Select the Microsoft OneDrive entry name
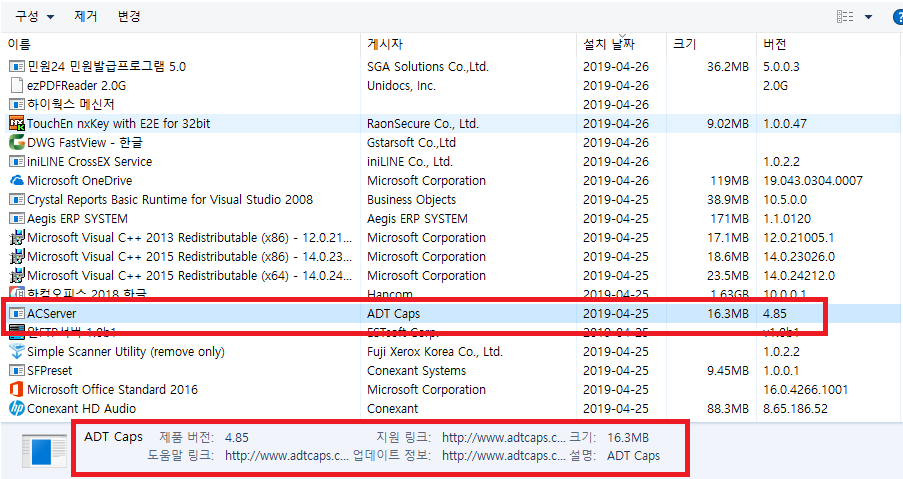 79,181
